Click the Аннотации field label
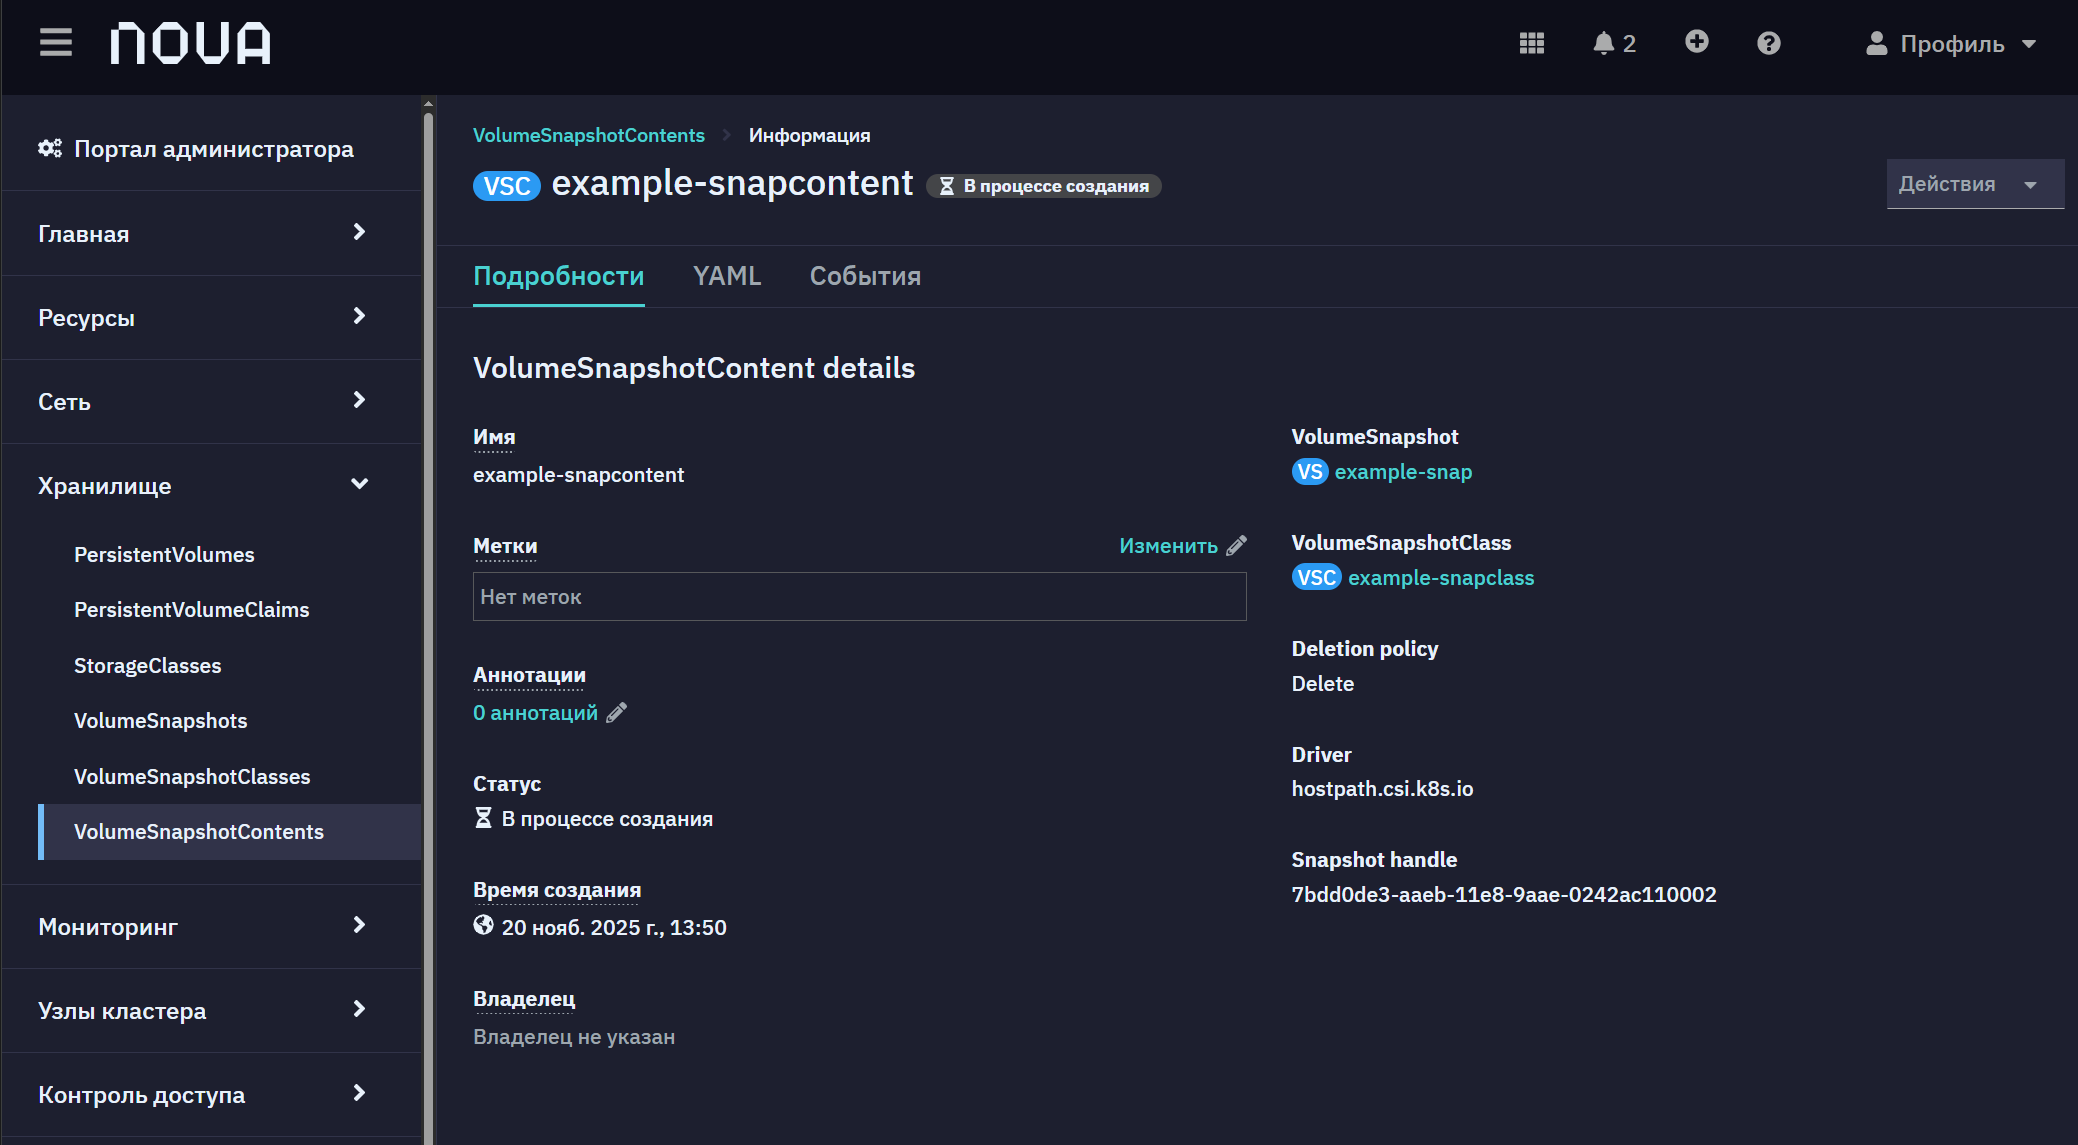This screenshot has width=2078, height=1145. pos(529,675)
